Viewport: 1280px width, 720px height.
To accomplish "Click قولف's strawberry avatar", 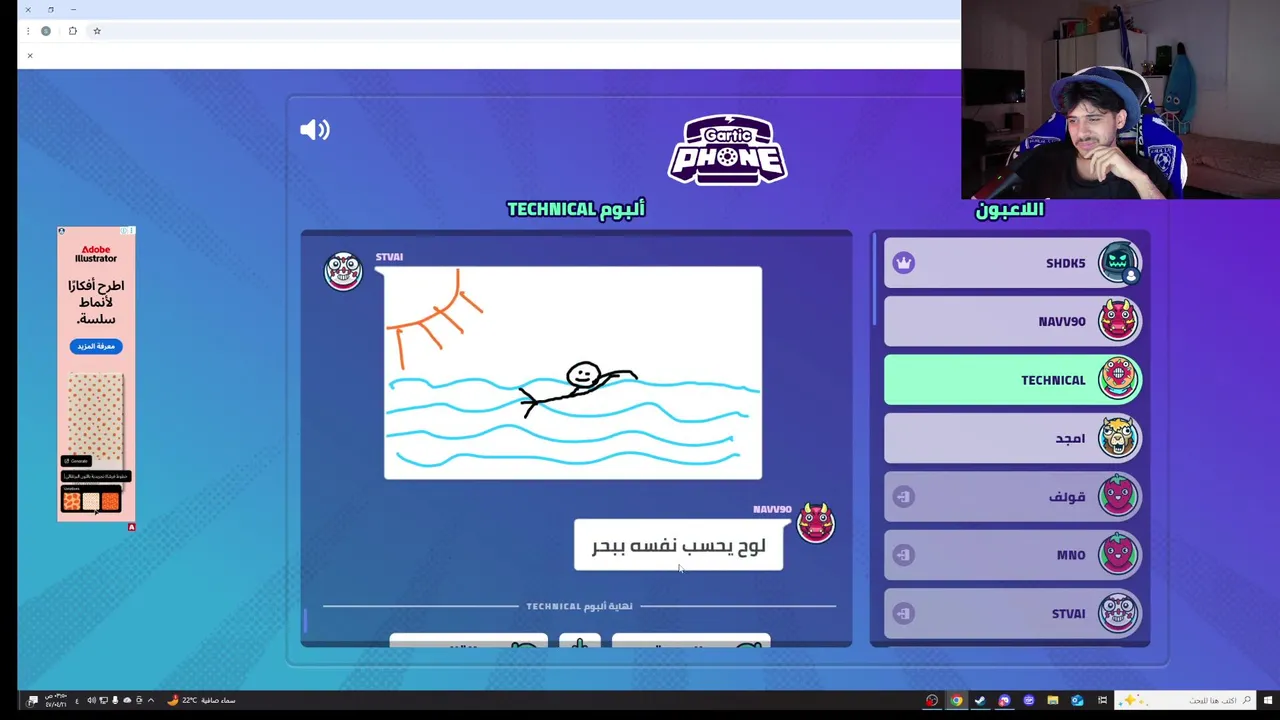I will click(x=1118, y=496).
